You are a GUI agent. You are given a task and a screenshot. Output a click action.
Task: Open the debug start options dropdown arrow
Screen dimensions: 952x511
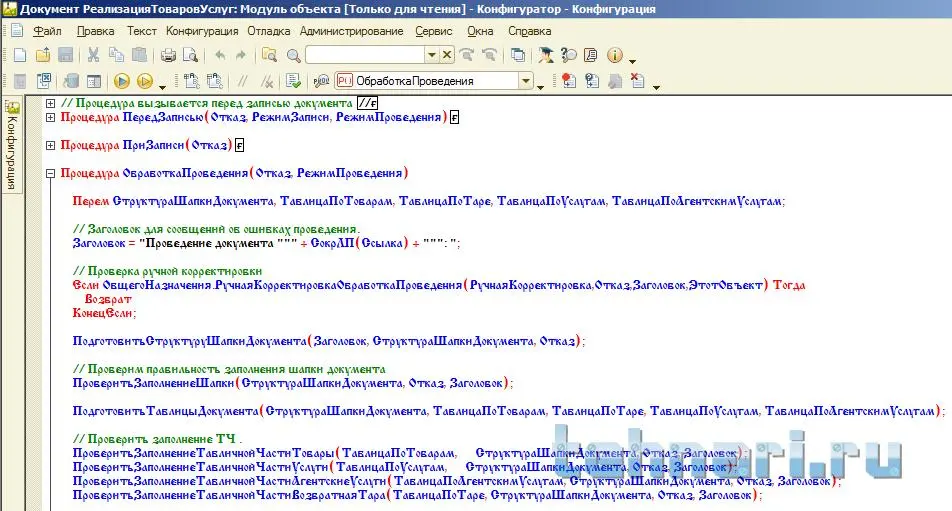tap(162, 85)
